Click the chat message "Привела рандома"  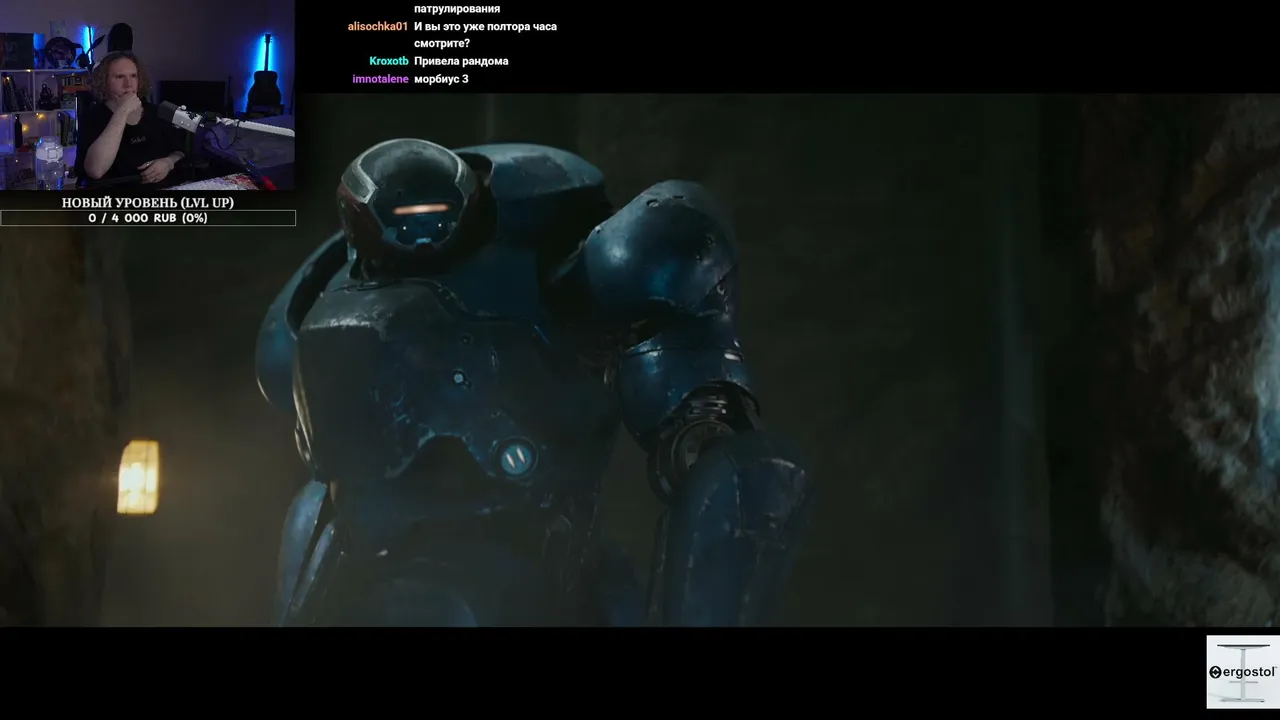pyautogui.click(x=461, y=61)
